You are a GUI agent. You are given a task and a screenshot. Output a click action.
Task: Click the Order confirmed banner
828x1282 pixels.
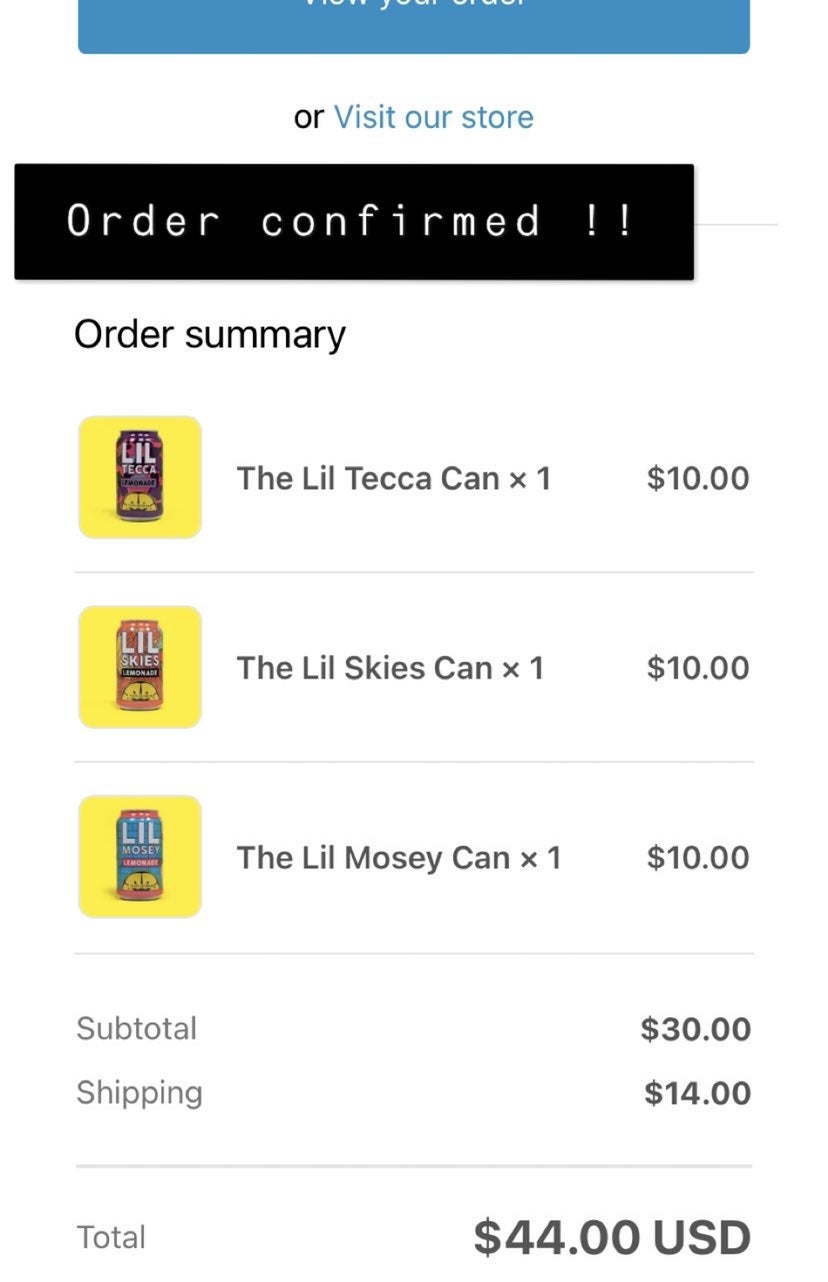point(354,222)
